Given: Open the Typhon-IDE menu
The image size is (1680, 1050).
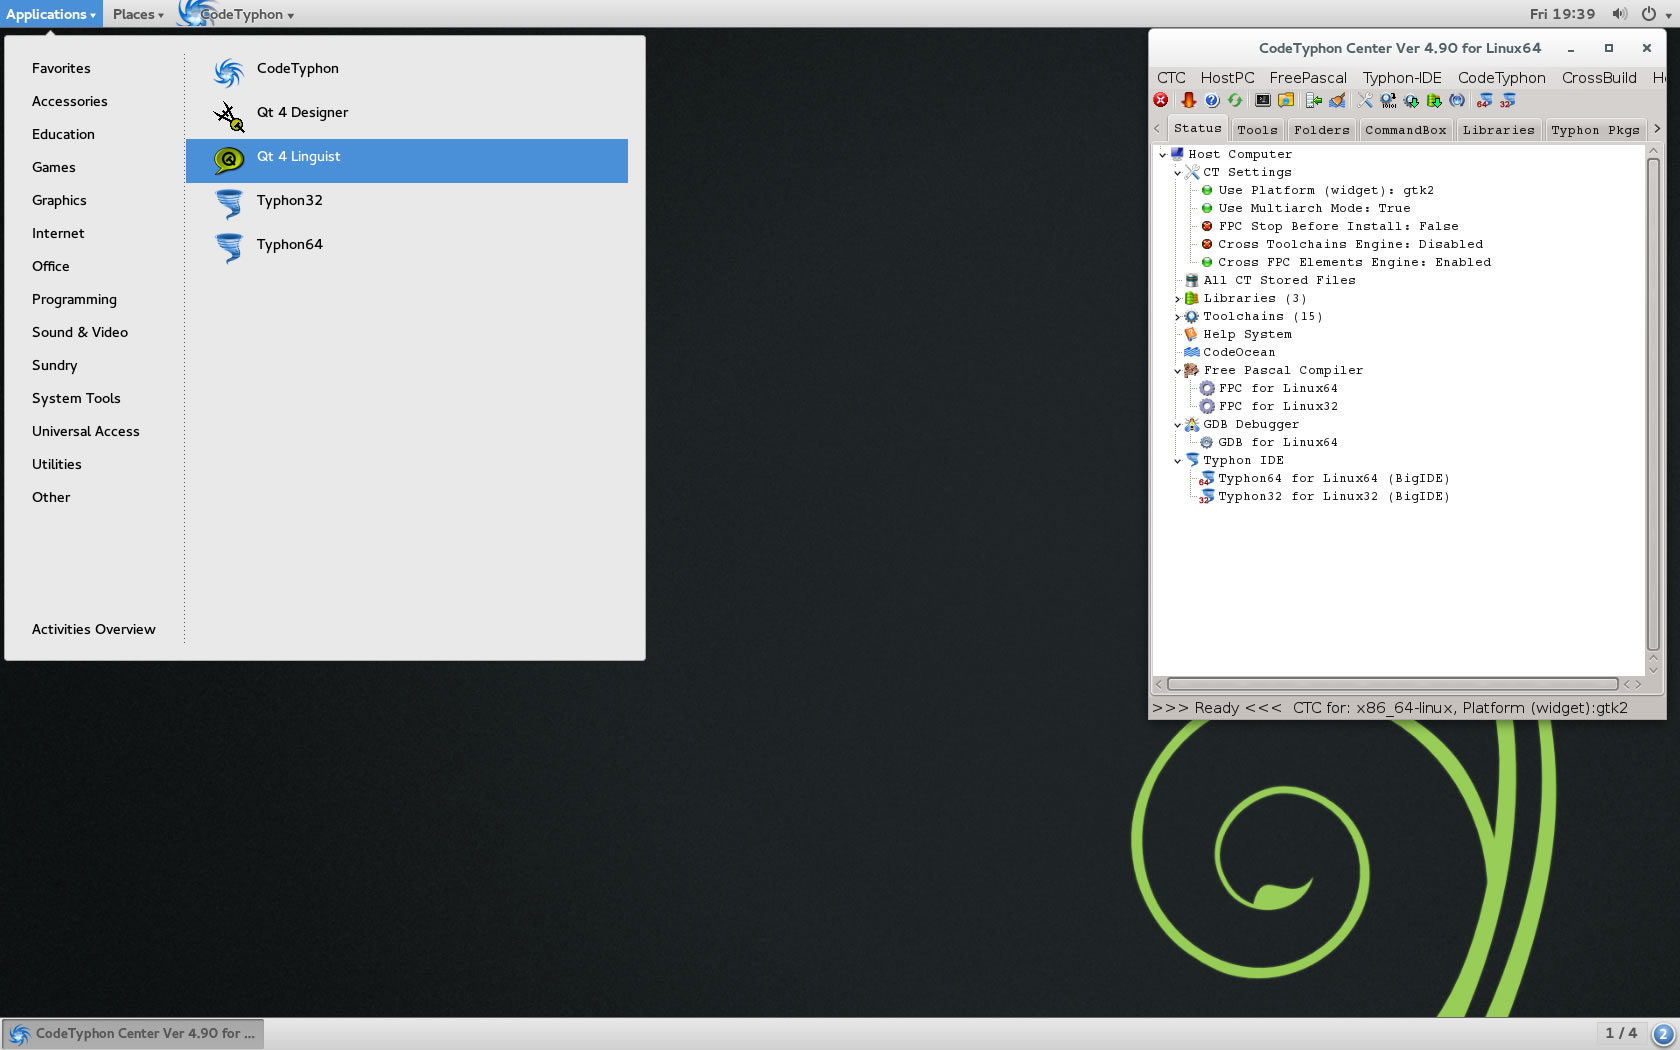Looking at the screenshot, I should pos(1402,78).
